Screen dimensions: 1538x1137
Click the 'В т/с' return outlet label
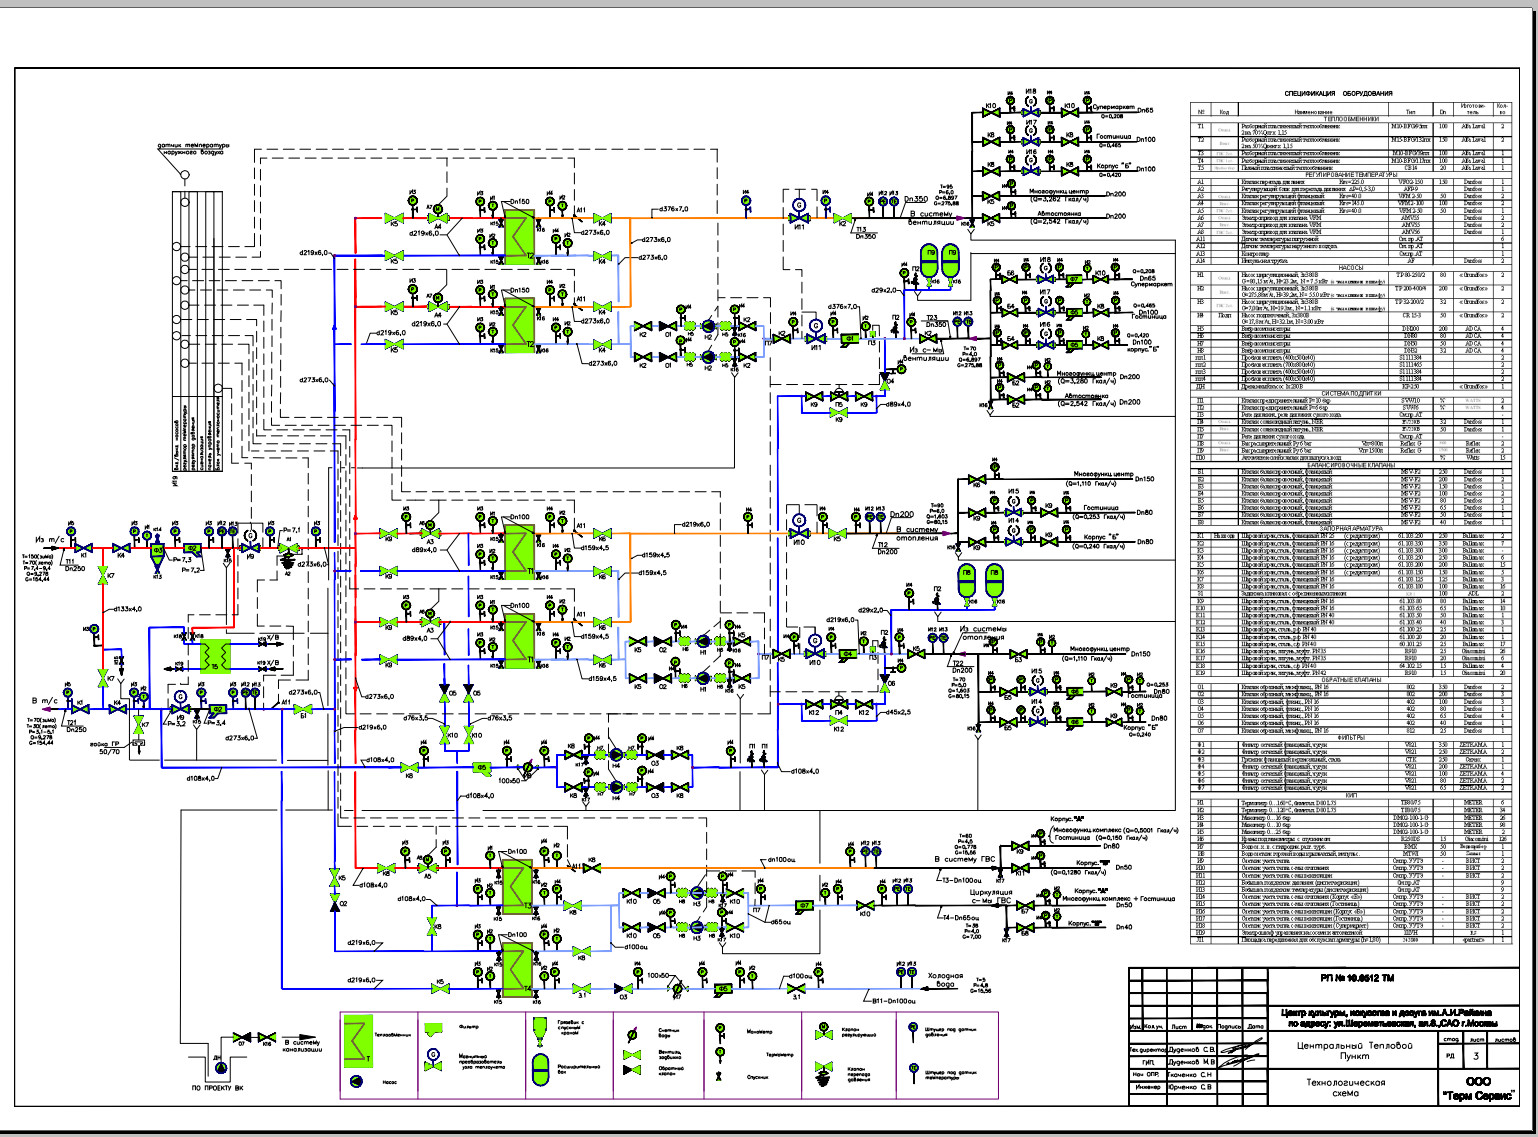(47, 700)
